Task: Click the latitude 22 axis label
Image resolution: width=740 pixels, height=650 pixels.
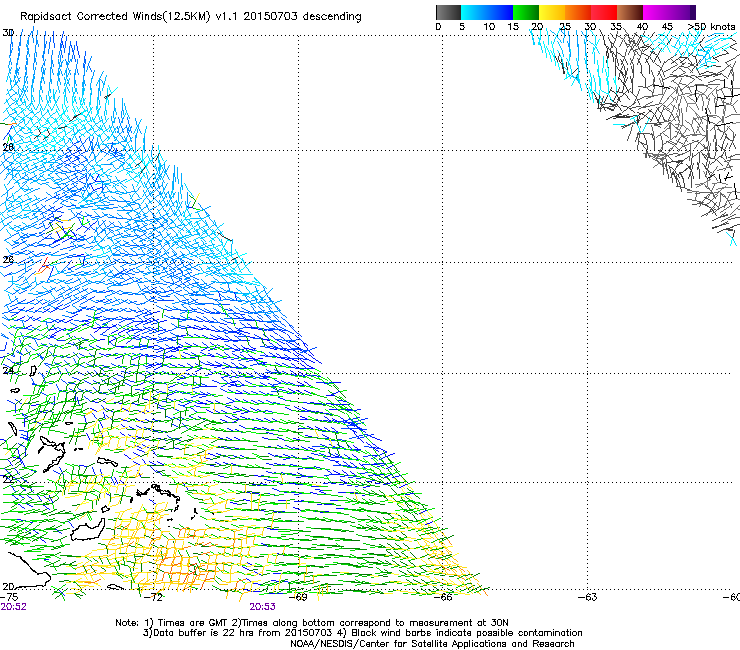Action: [8, 479]
